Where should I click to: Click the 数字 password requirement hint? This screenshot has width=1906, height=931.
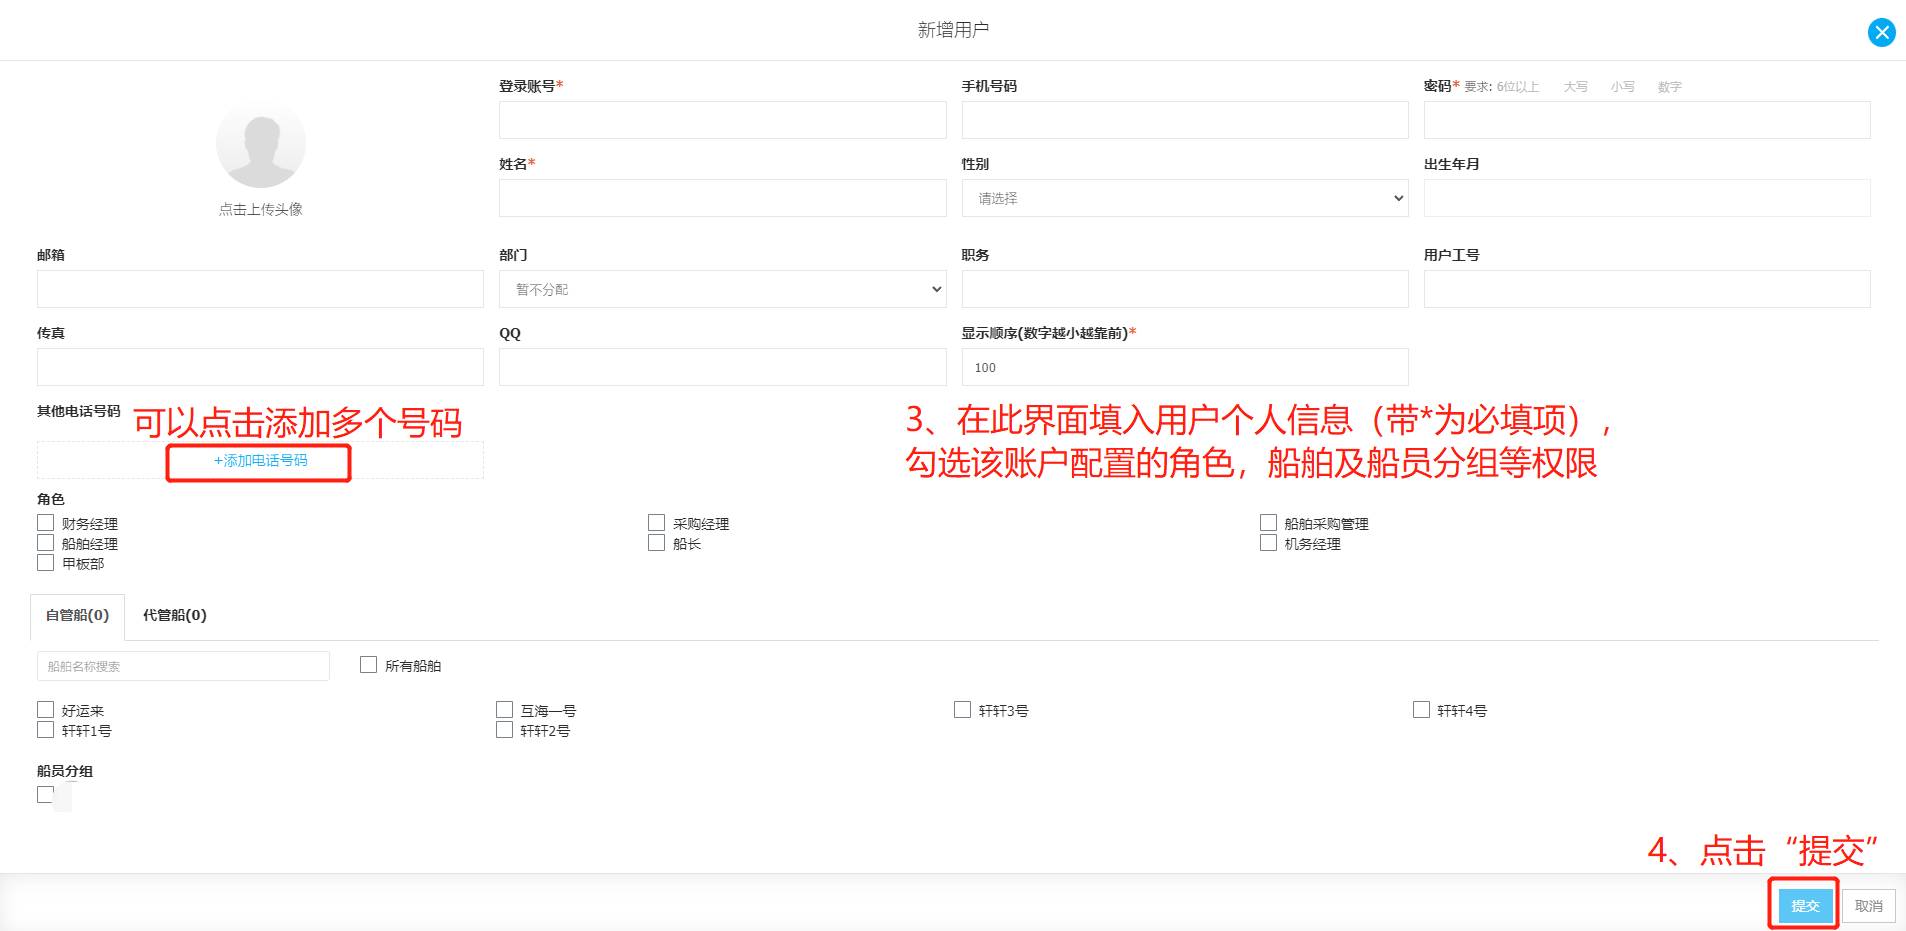1669,87
